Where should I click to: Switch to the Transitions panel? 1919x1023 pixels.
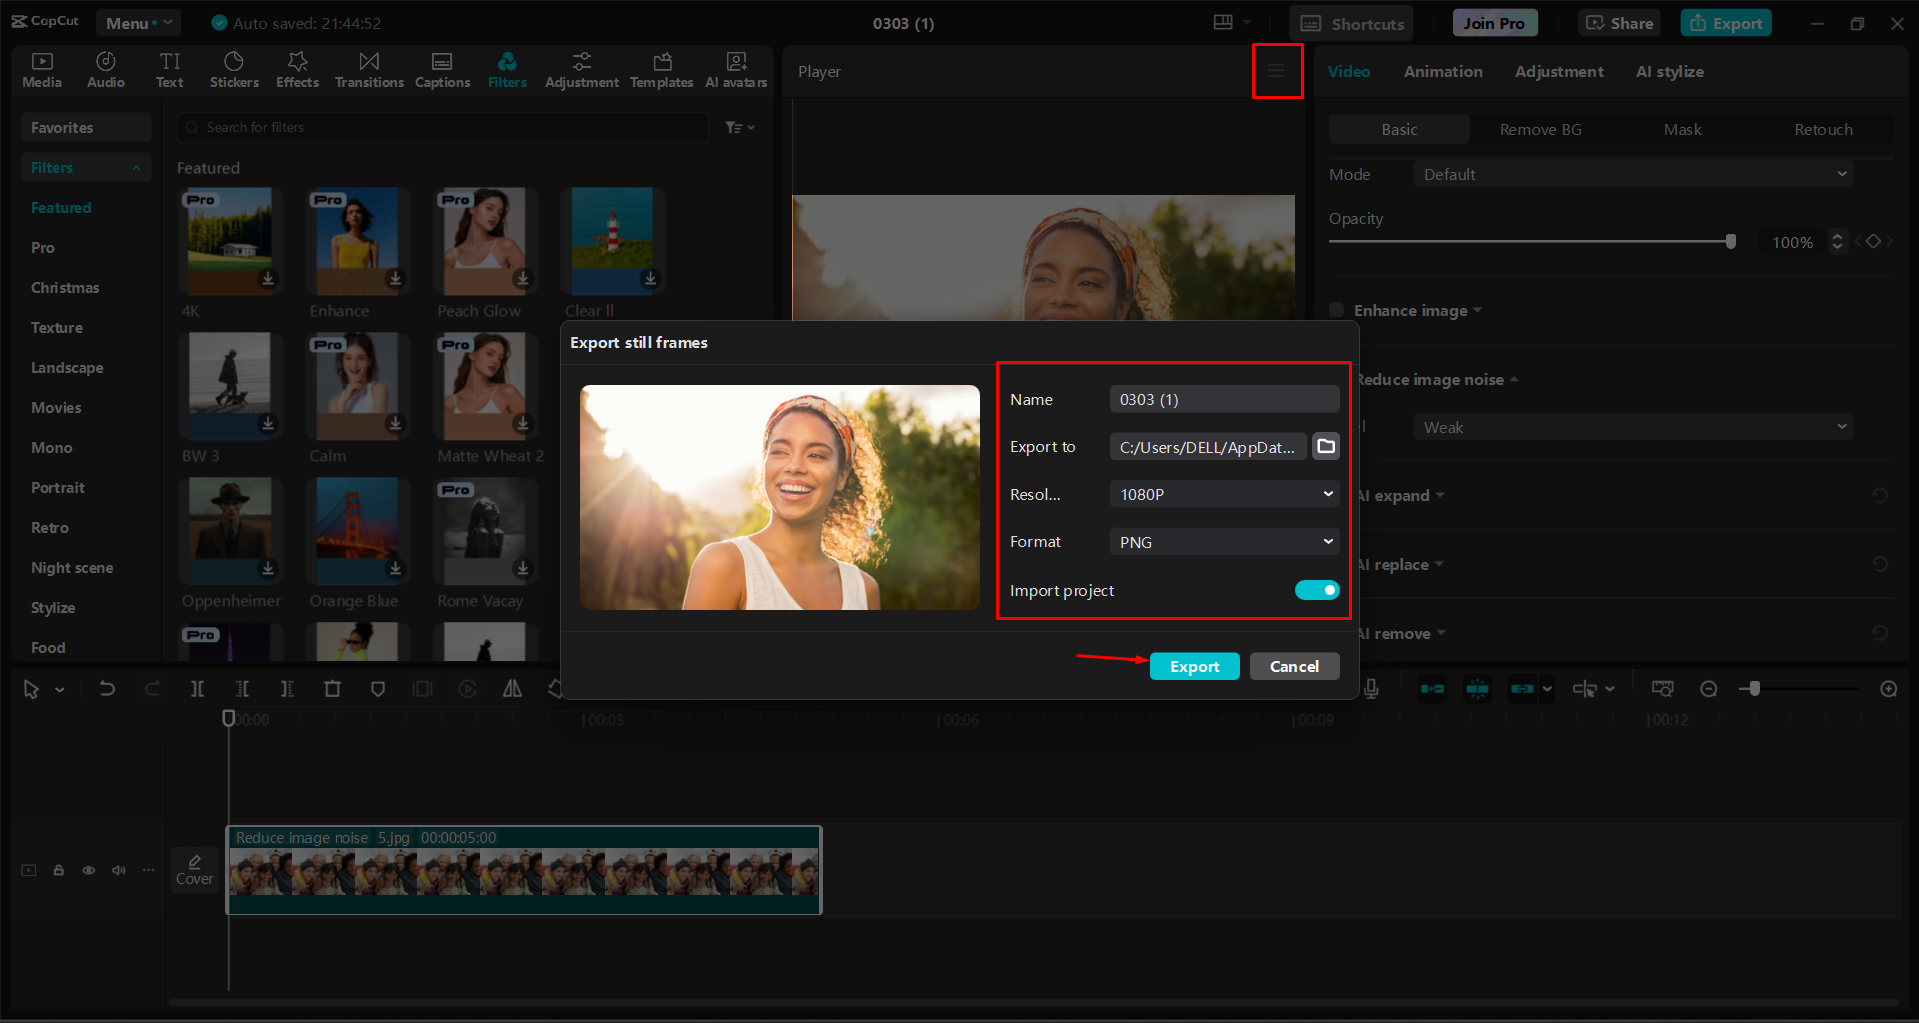pos(369,69)
